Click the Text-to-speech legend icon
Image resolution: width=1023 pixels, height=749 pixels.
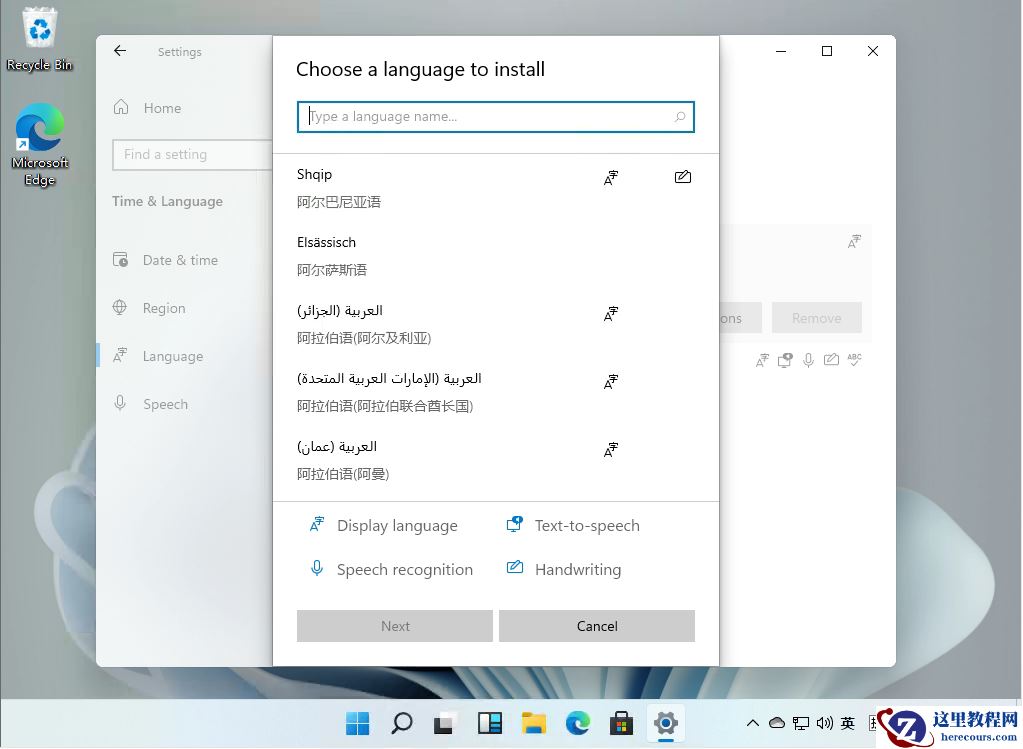[514, 524]
